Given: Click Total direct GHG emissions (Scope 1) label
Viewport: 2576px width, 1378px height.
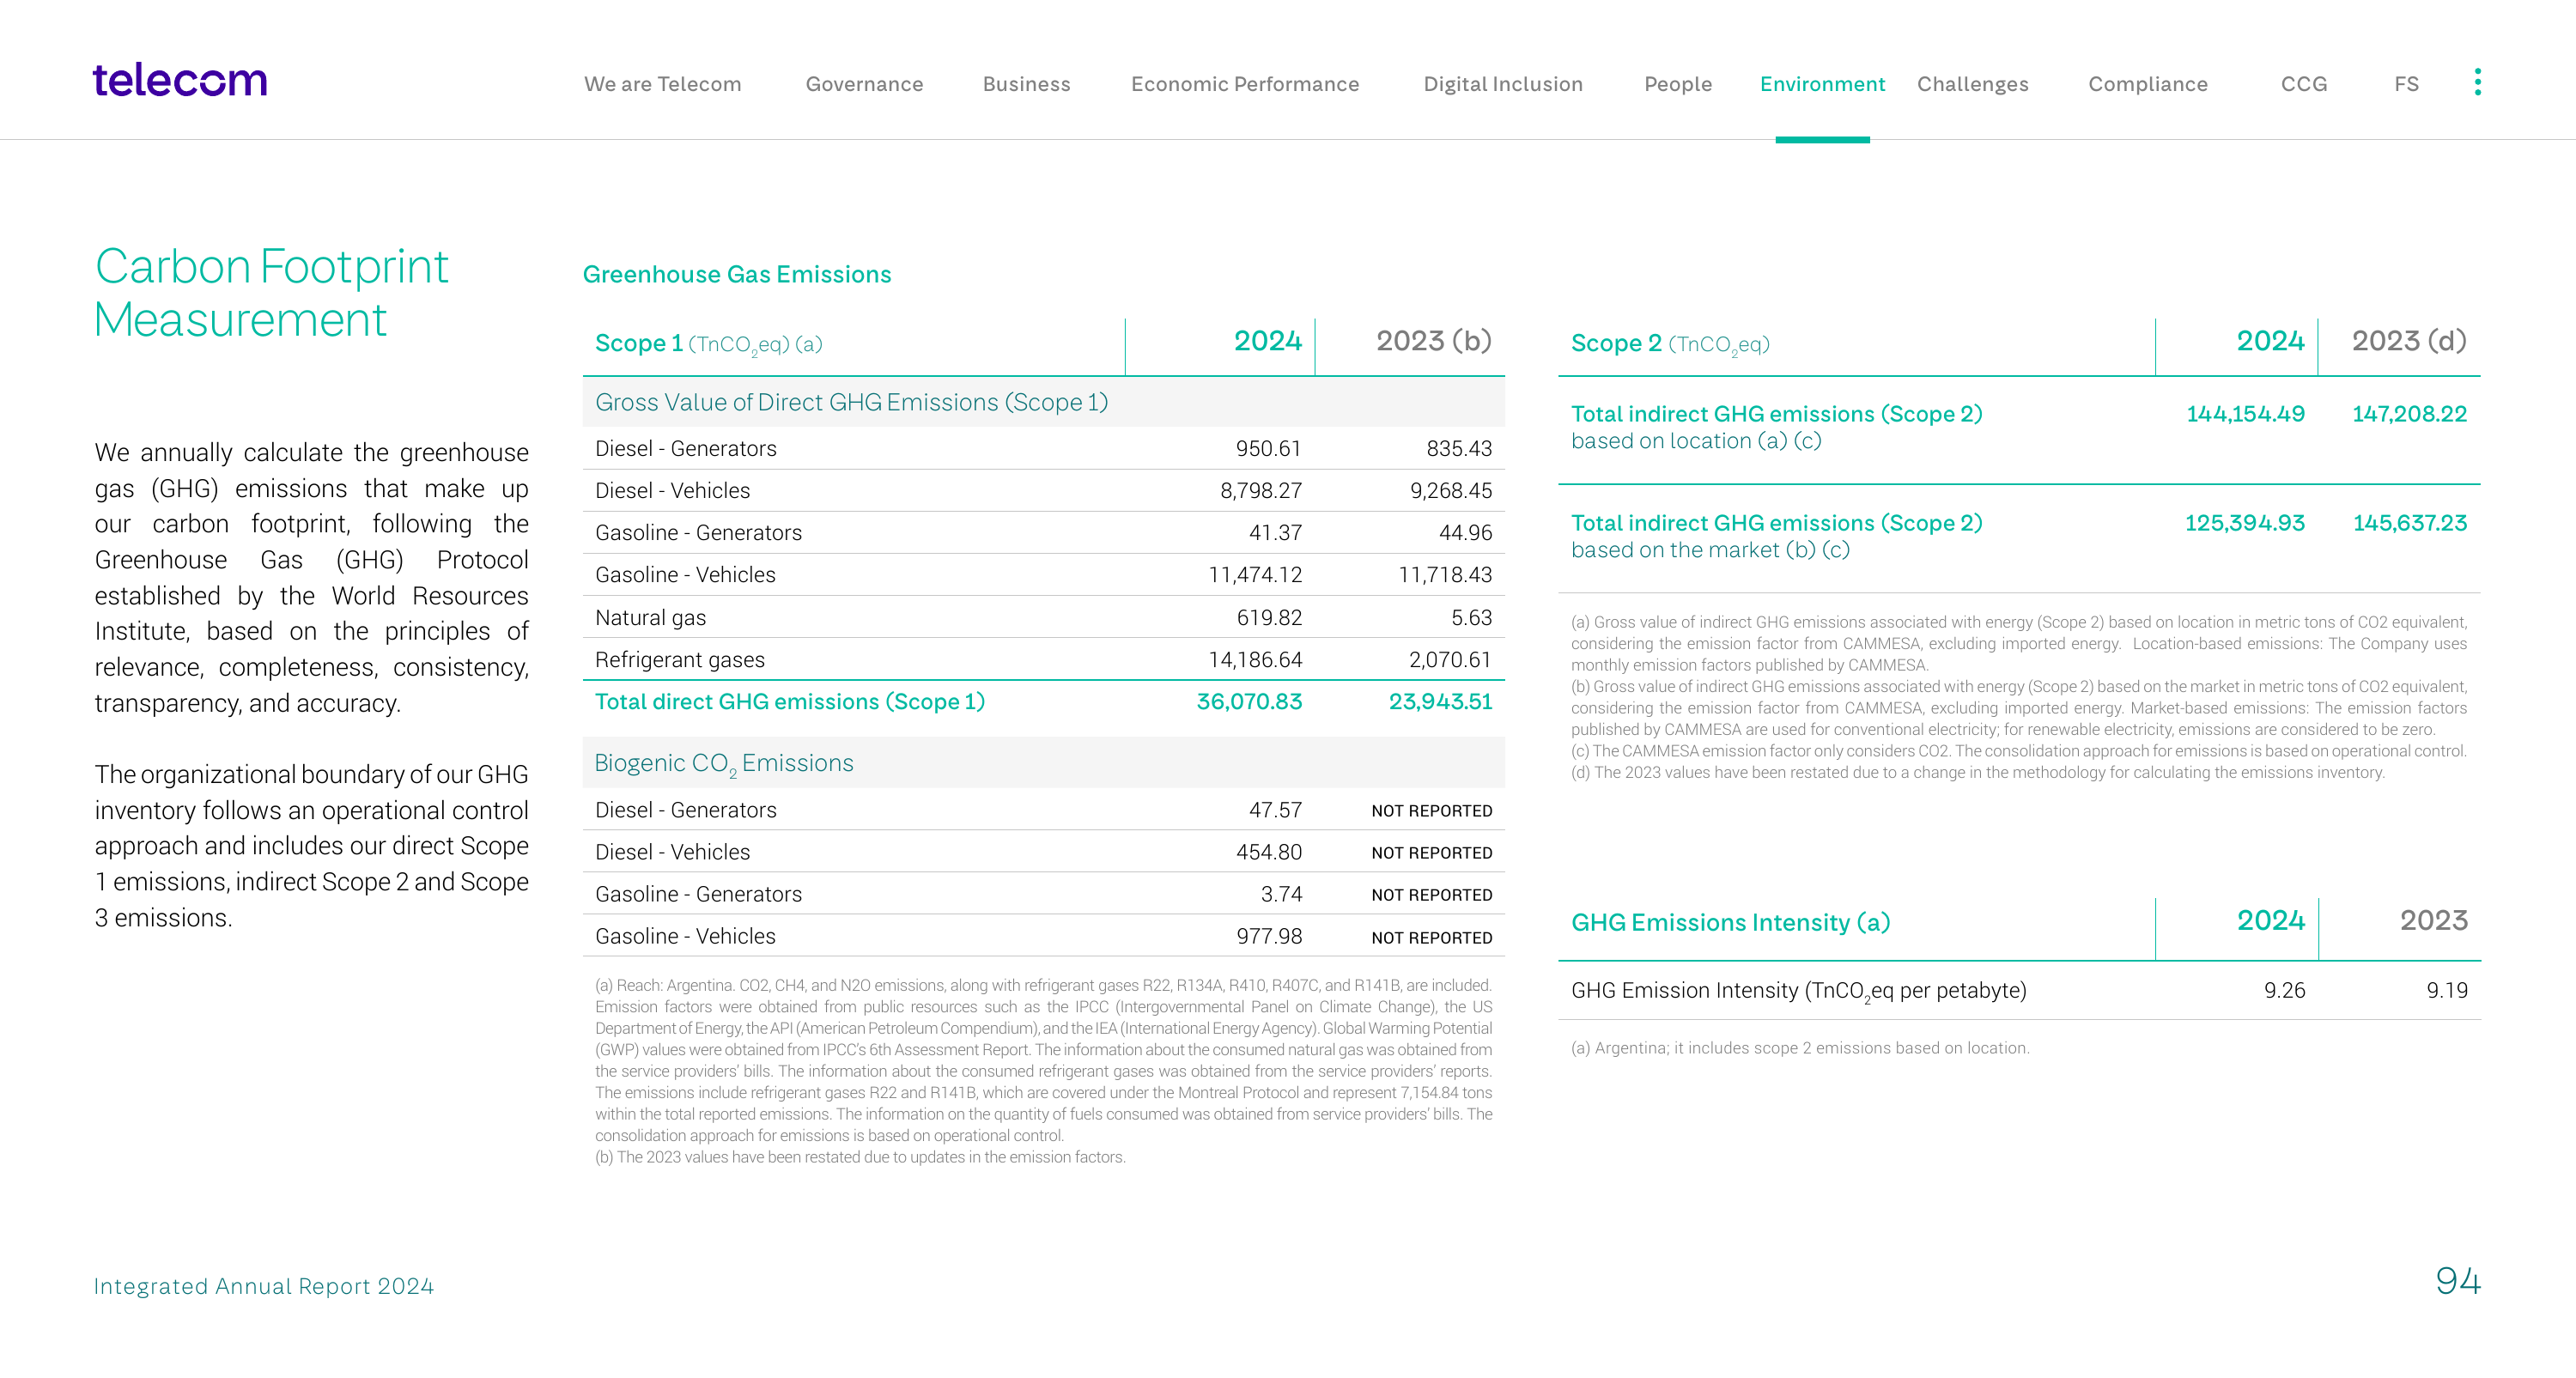Looking at the screenshot, I should pos(790,702).
